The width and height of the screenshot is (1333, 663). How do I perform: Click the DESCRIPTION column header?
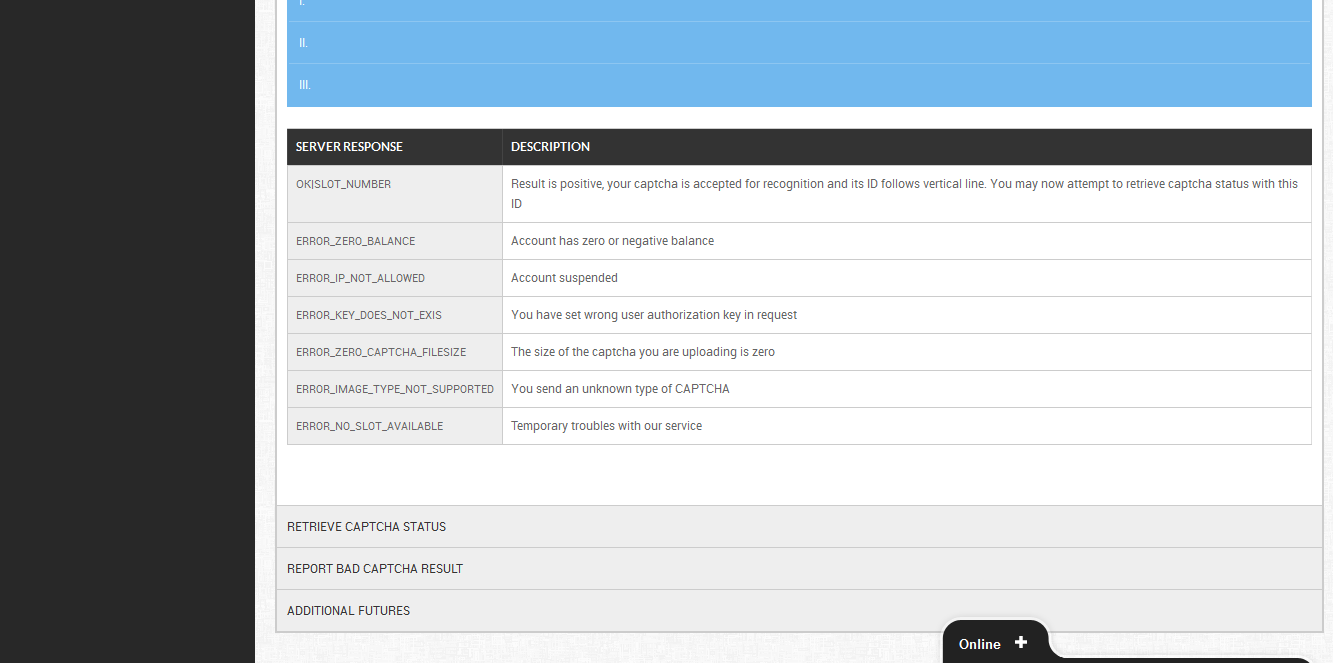(x=907, y=147)
